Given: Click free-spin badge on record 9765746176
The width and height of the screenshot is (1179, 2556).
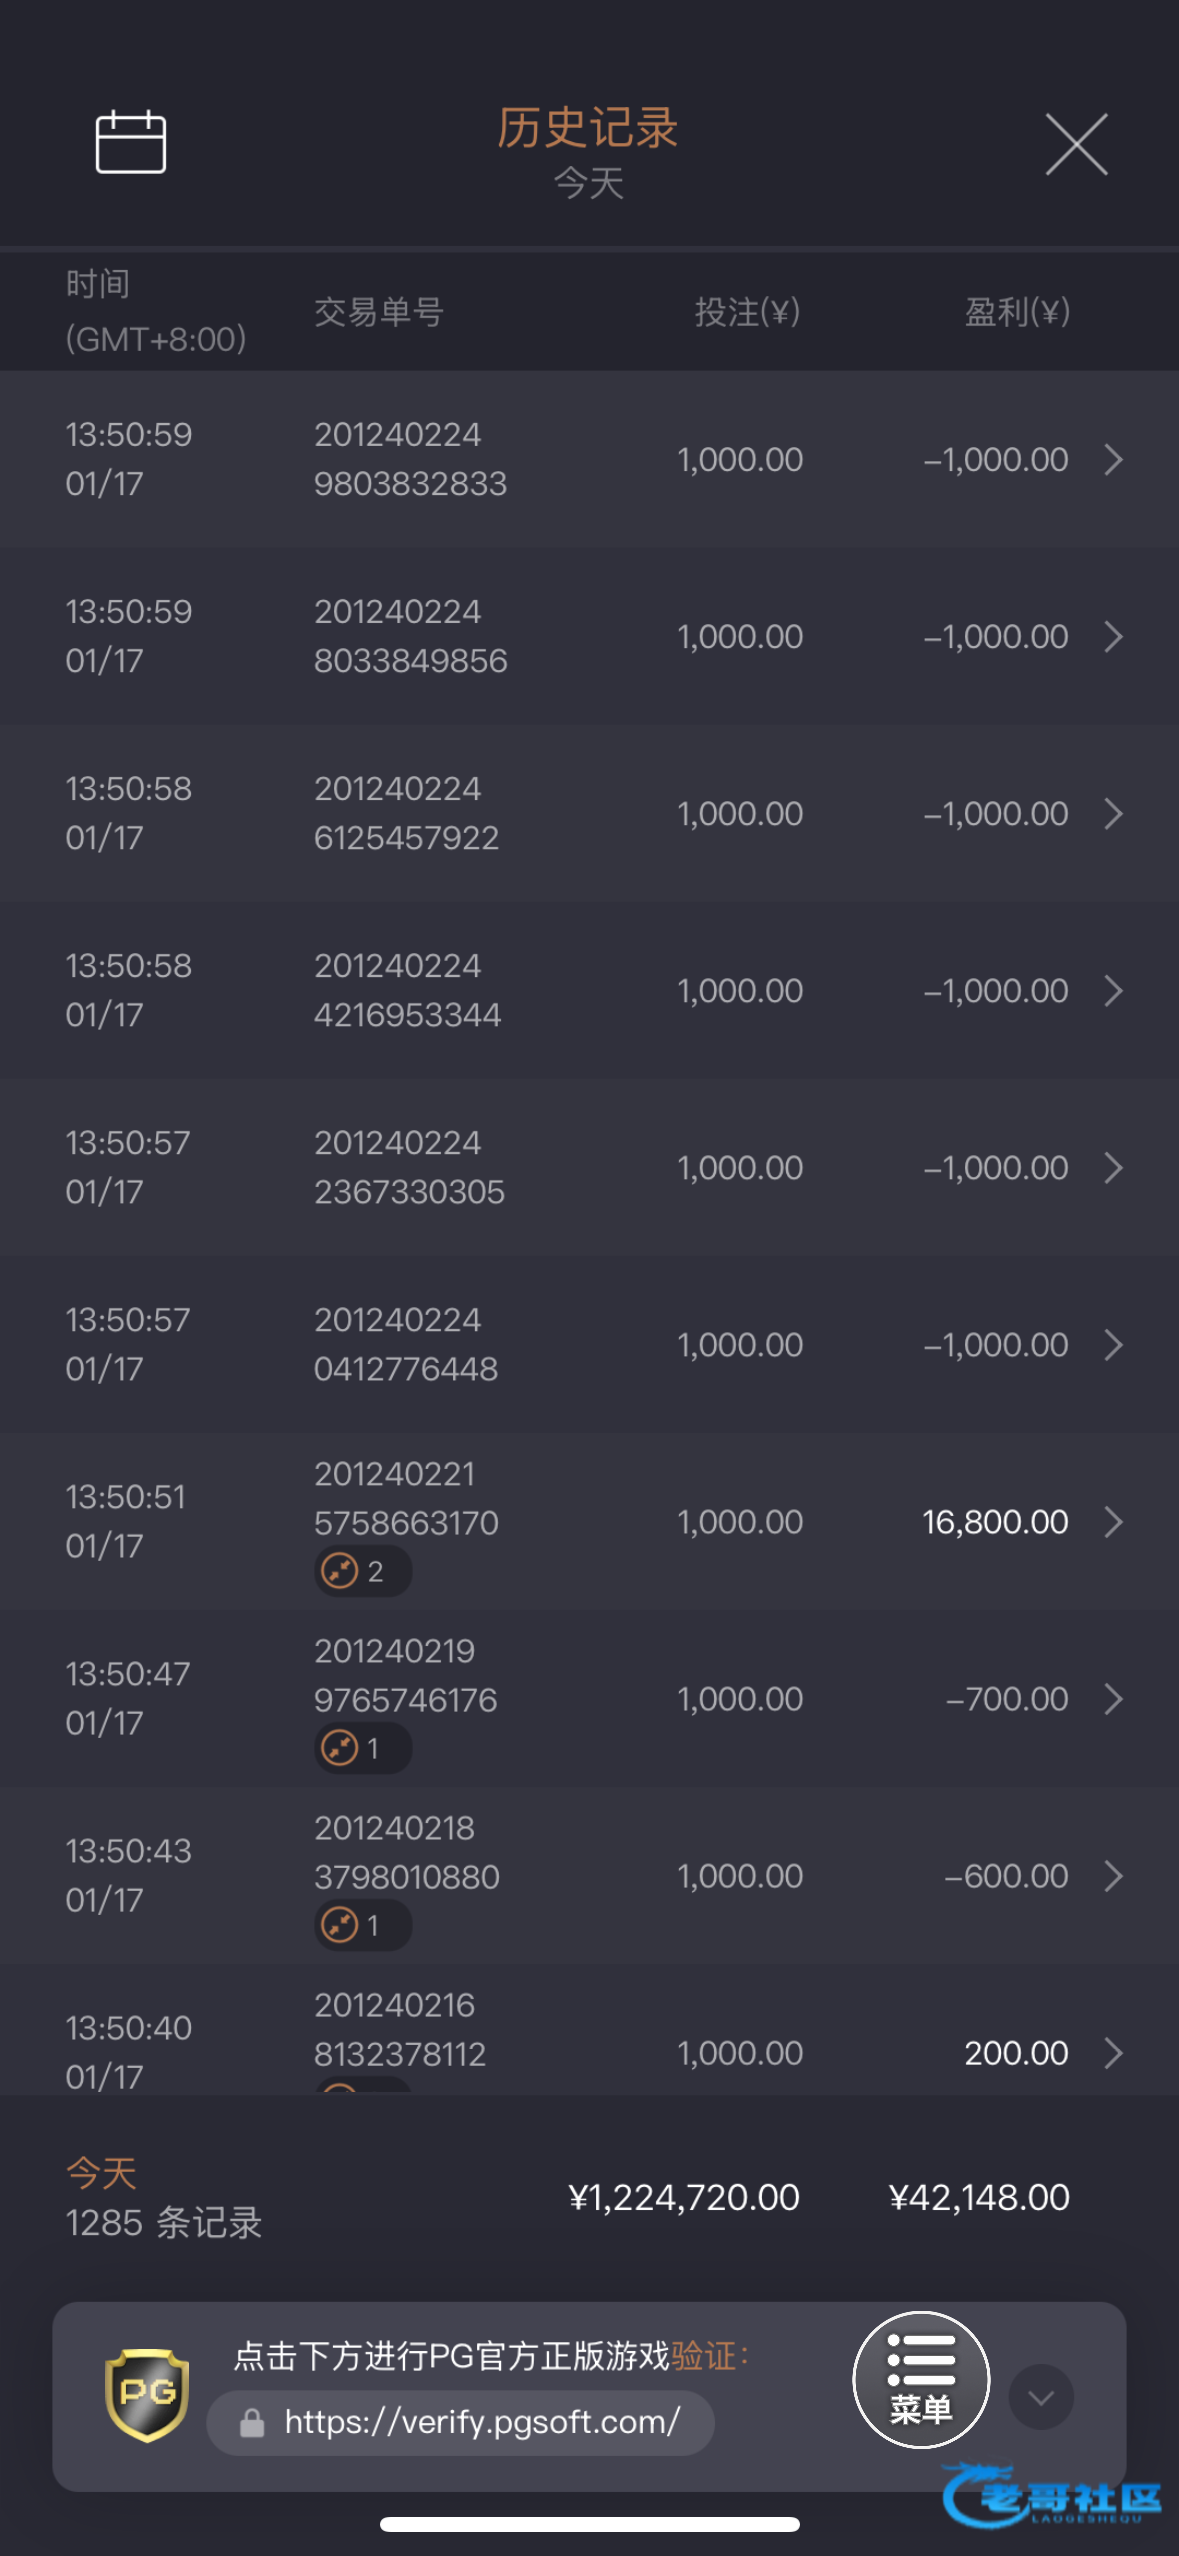Looking at the screenshot, I should pyautogui.click(x=362, y=1748).
